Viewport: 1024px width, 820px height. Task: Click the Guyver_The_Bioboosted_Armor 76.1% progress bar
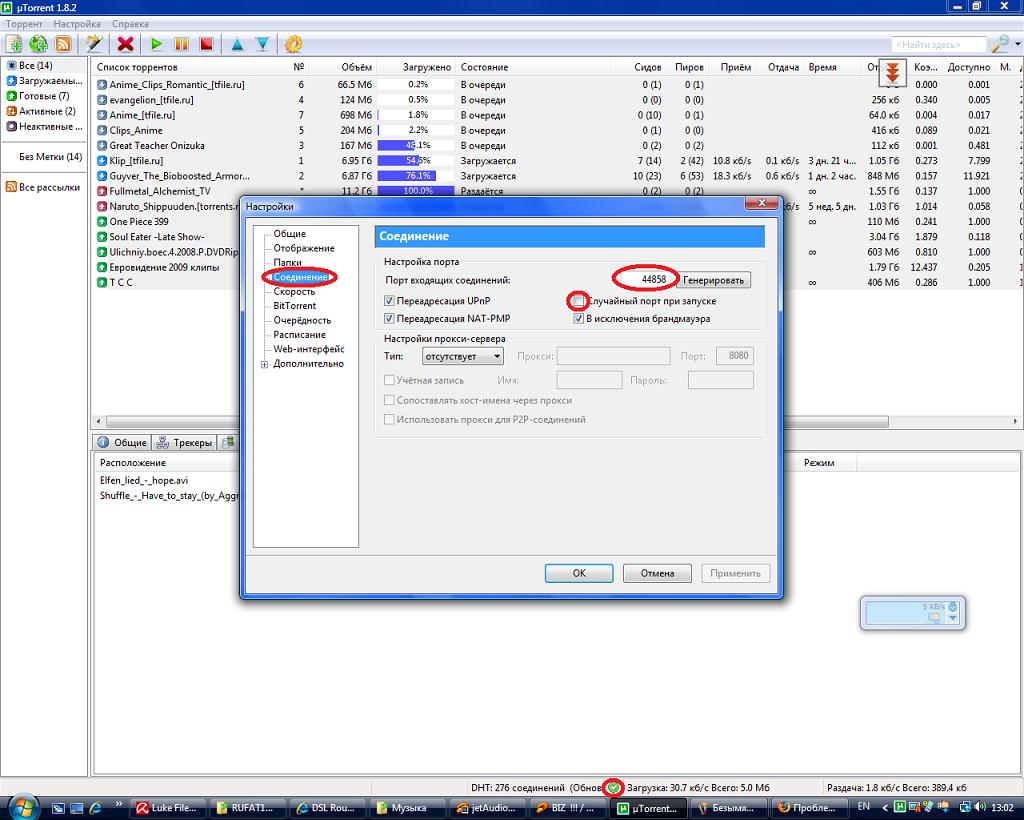coord(416,176)
